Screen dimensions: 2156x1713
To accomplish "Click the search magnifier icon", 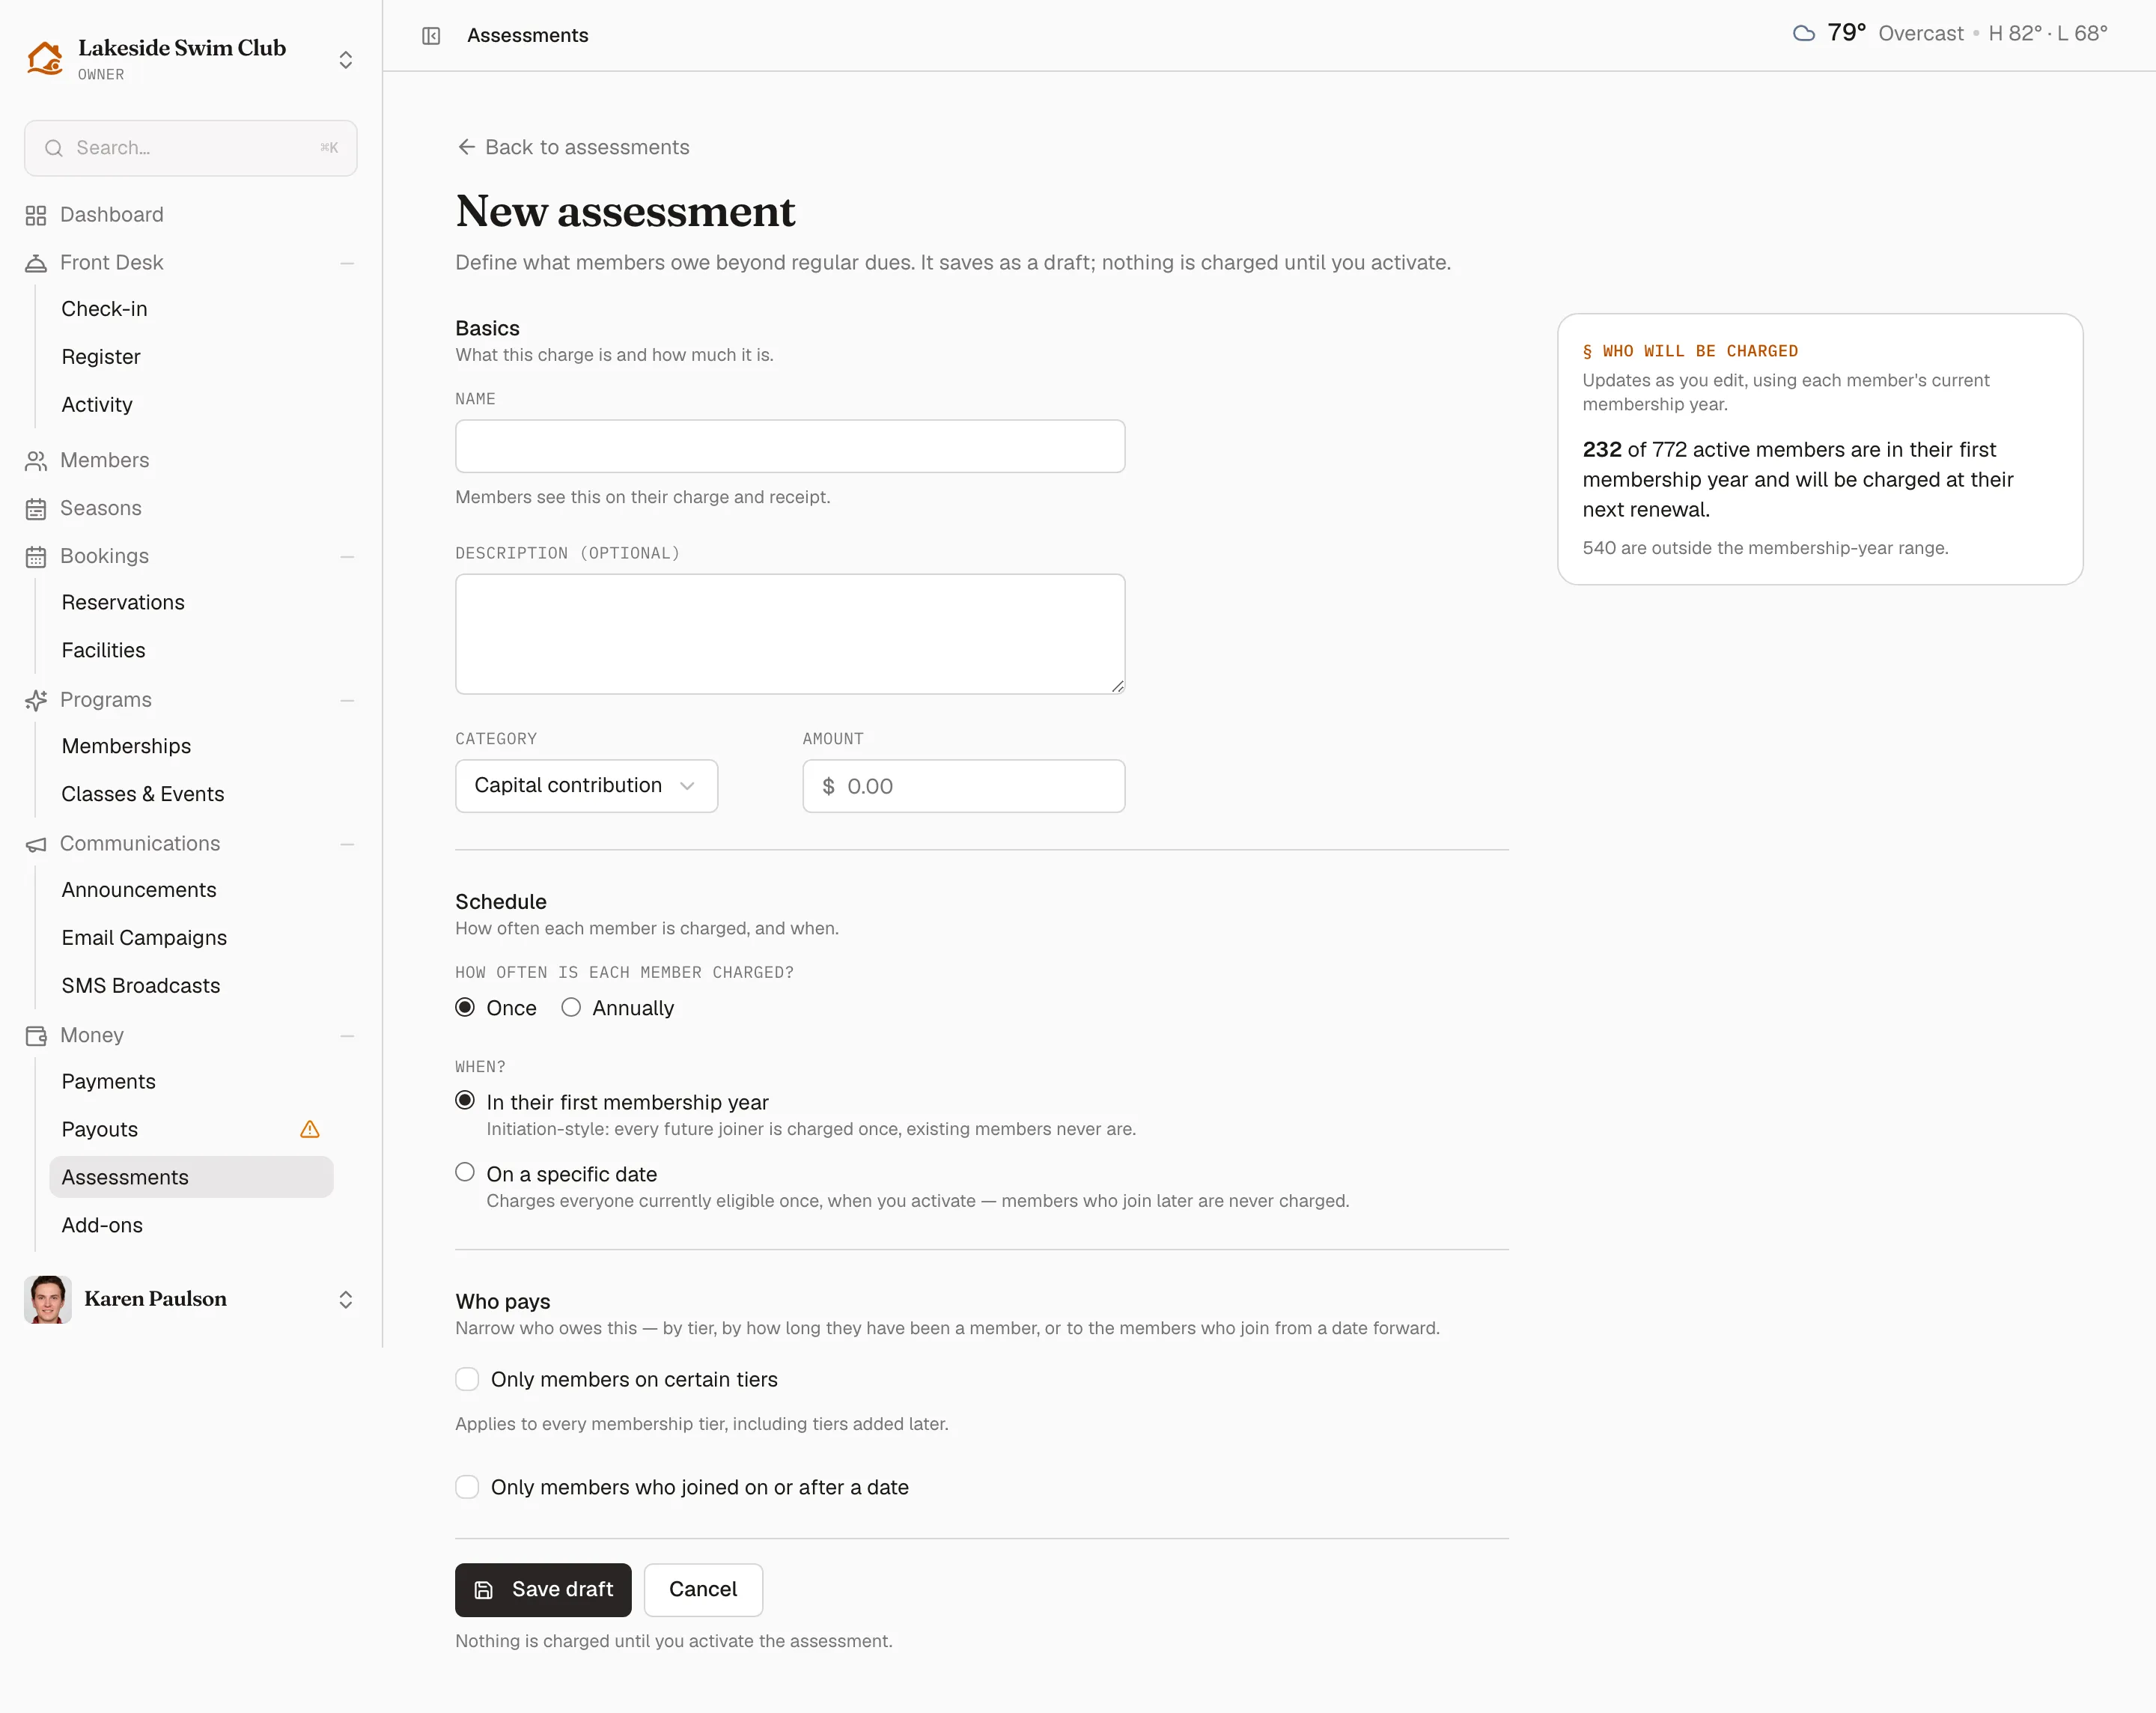I will point(54,148).
